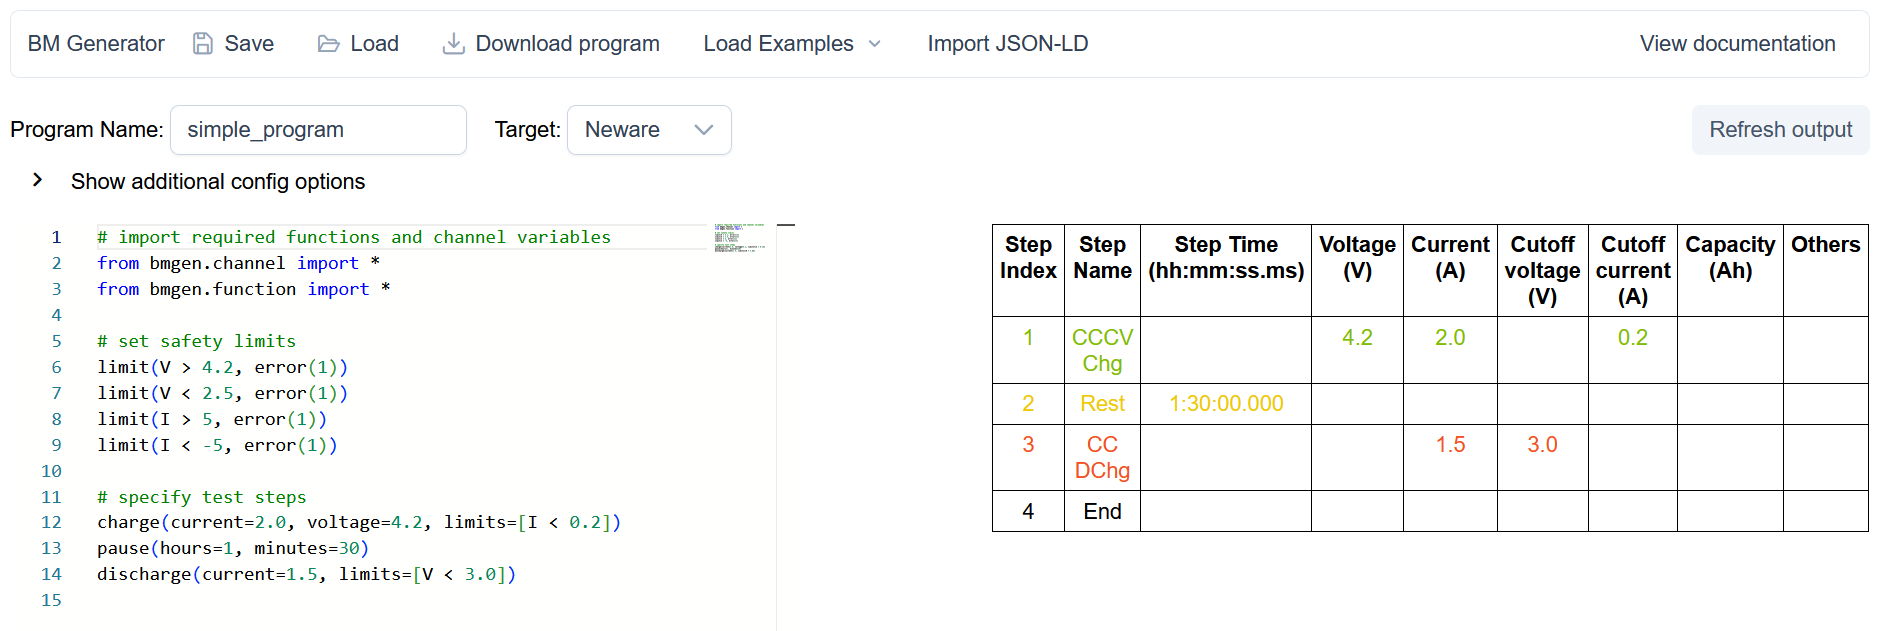
Task: Click the Program Name input field
Action: [318, 130]
